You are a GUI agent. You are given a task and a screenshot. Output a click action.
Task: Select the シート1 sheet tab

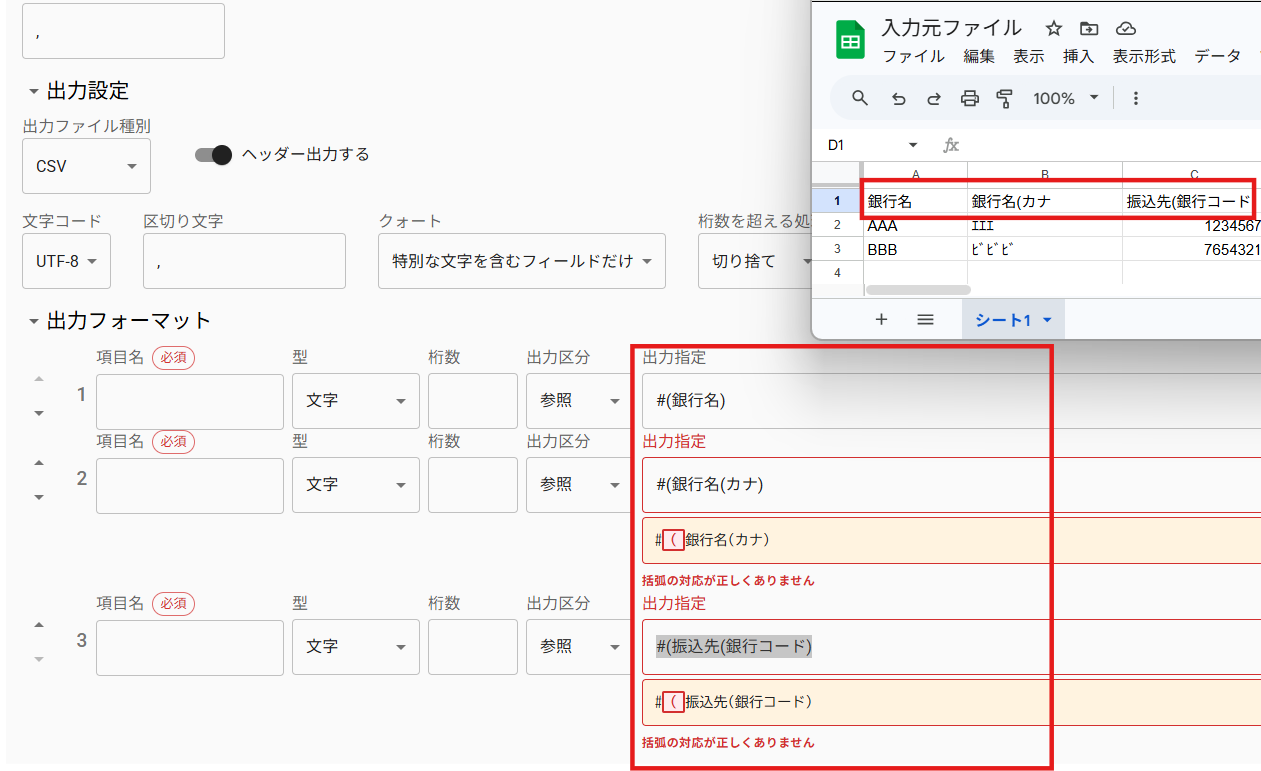pos(1013,320)
